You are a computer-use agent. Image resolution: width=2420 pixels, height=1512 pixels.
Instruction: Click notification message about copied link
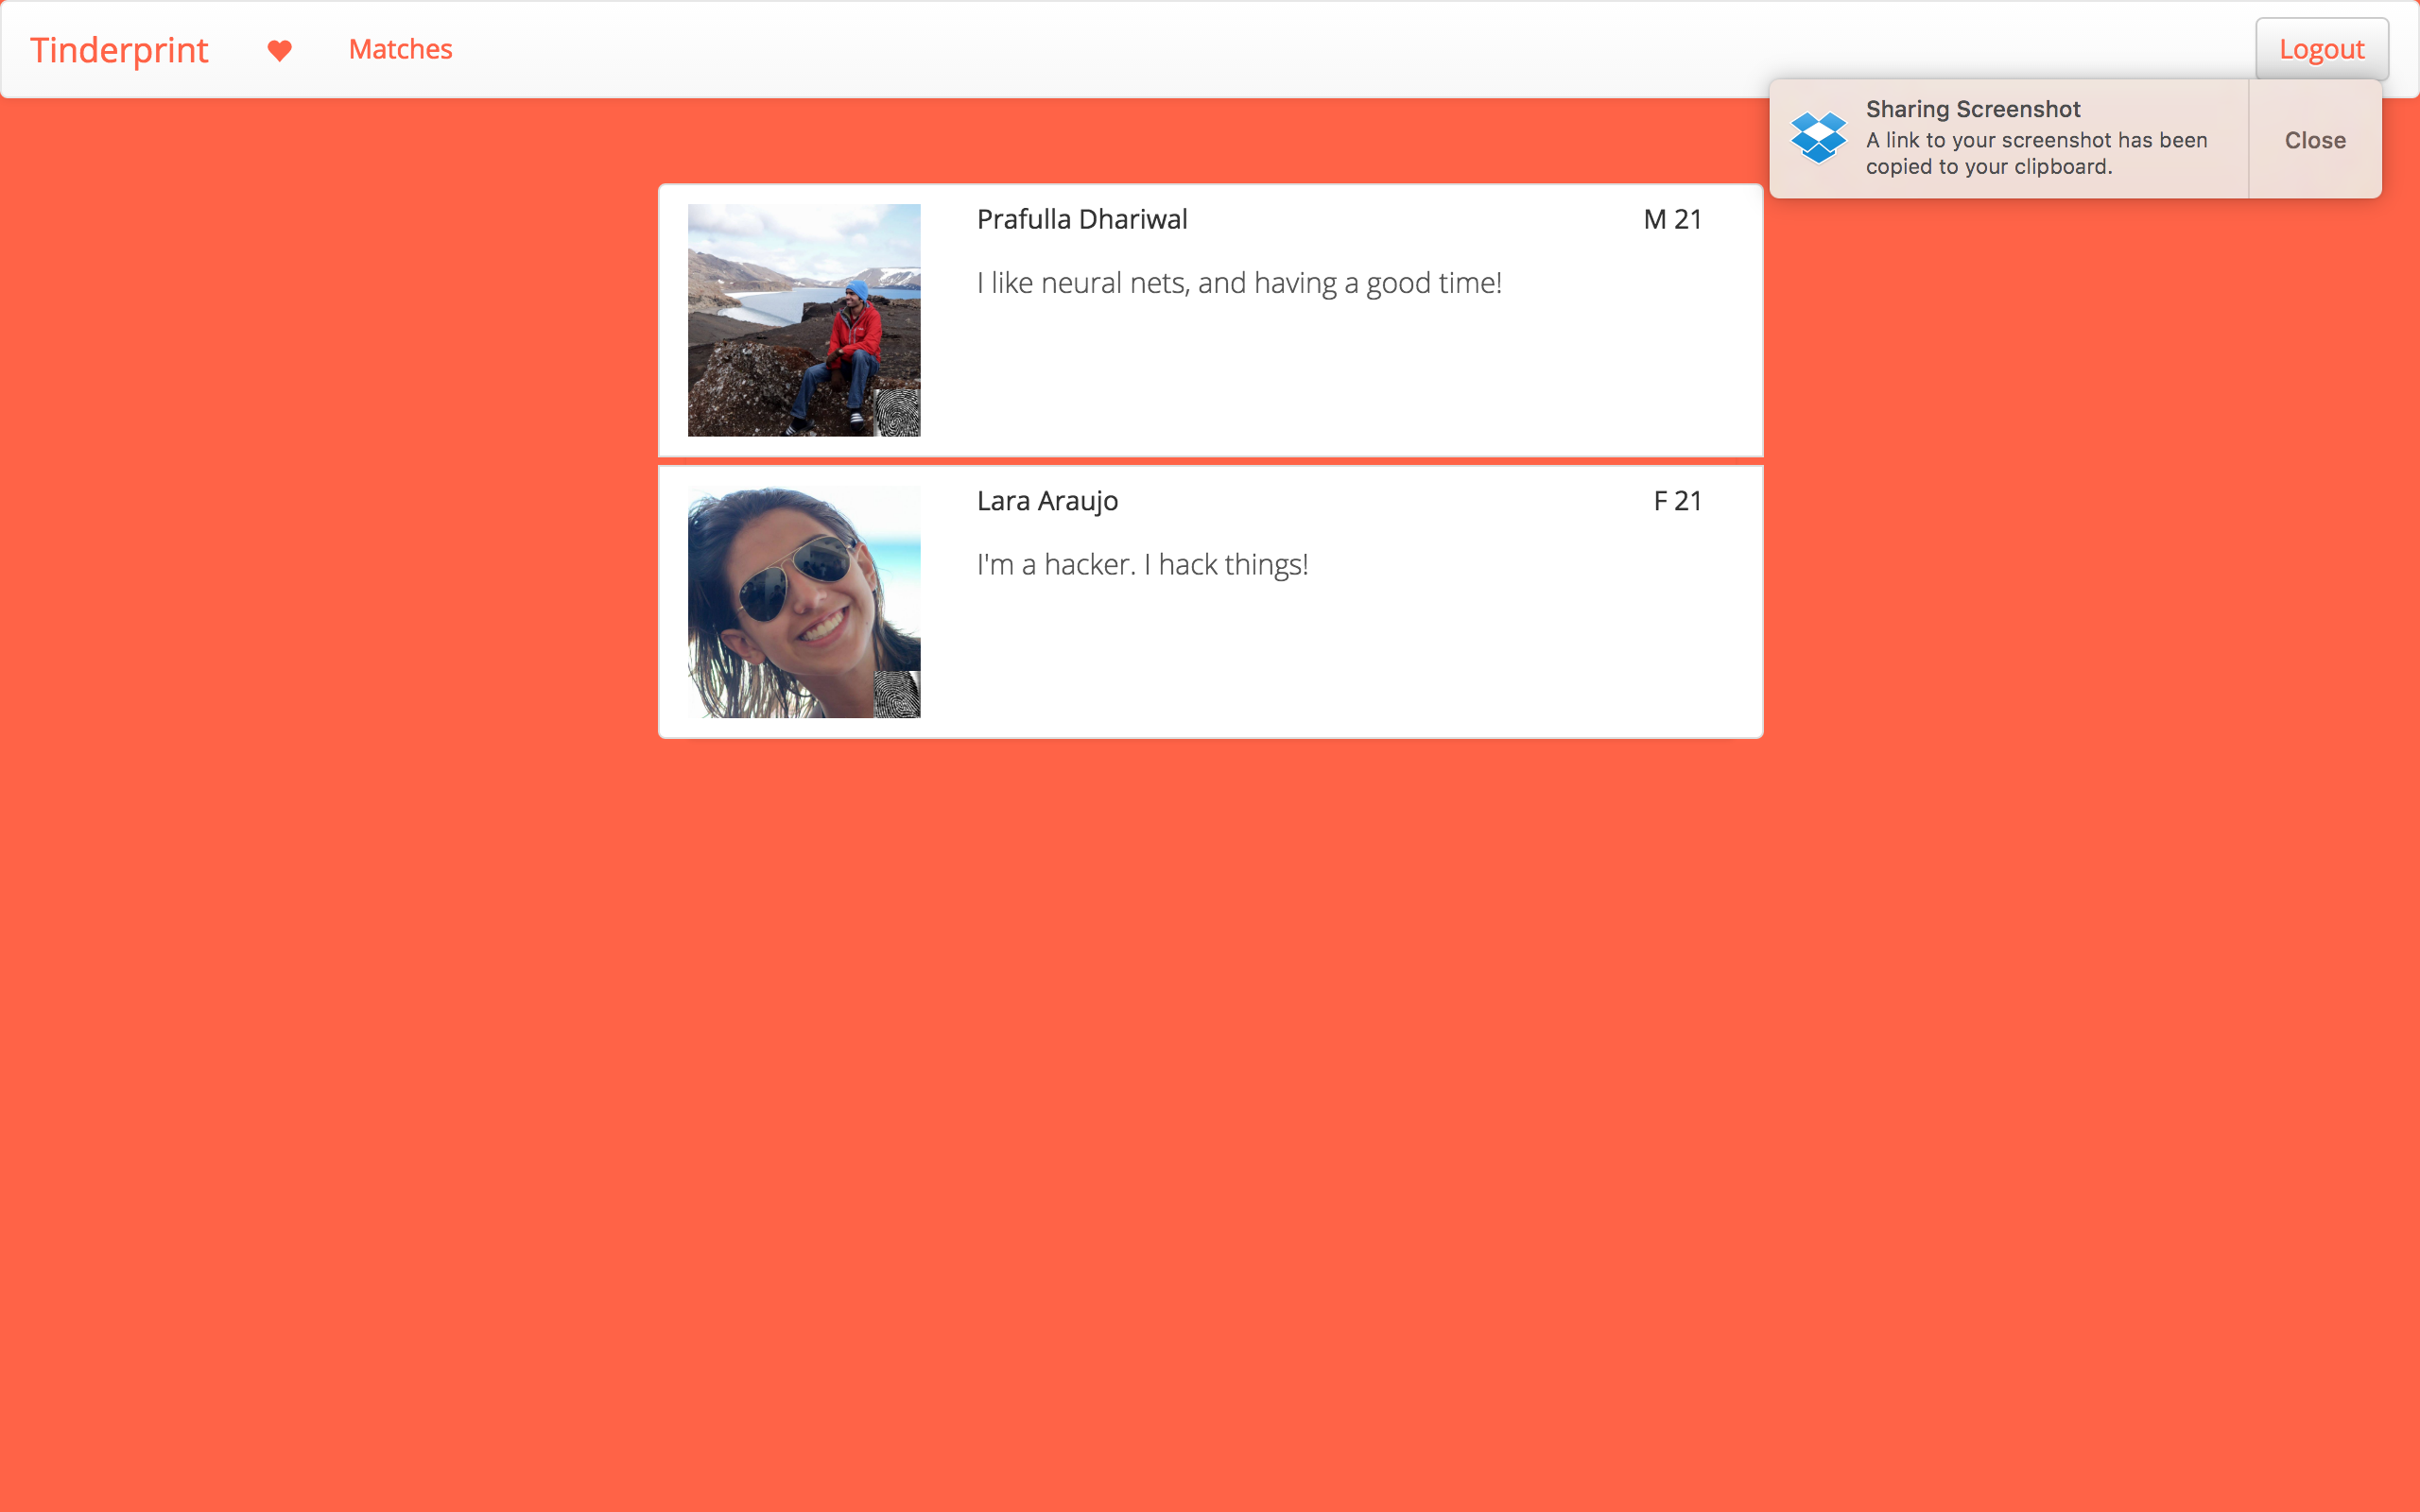click(2035, 153)
